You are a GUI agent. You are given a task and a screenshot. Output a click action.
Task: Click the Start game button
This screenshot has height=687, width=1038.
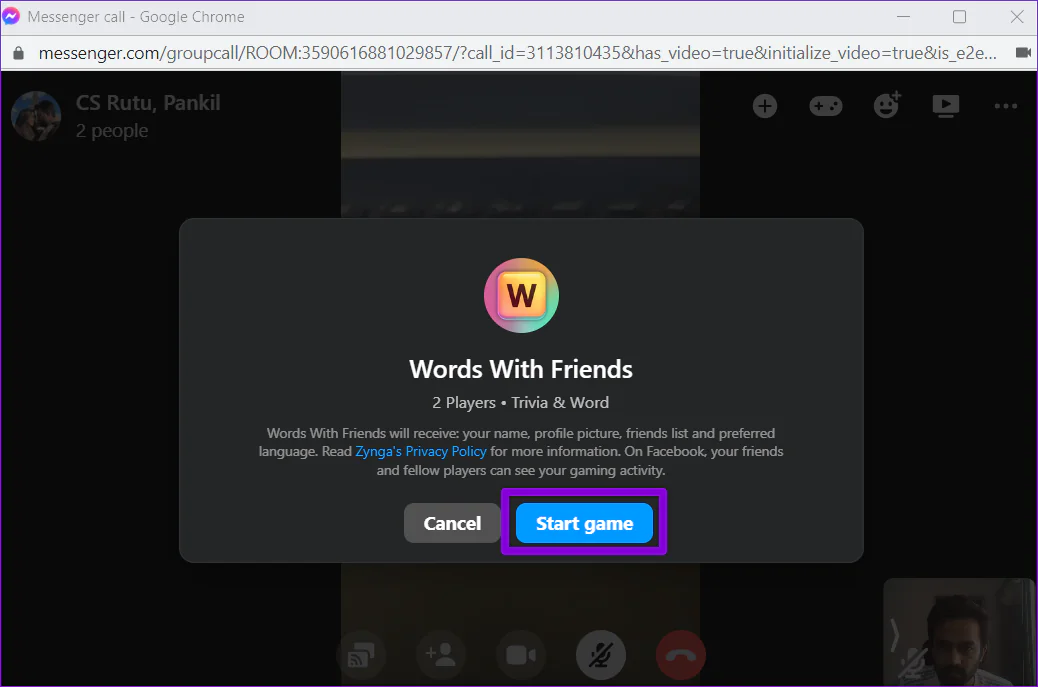[583, 522]
